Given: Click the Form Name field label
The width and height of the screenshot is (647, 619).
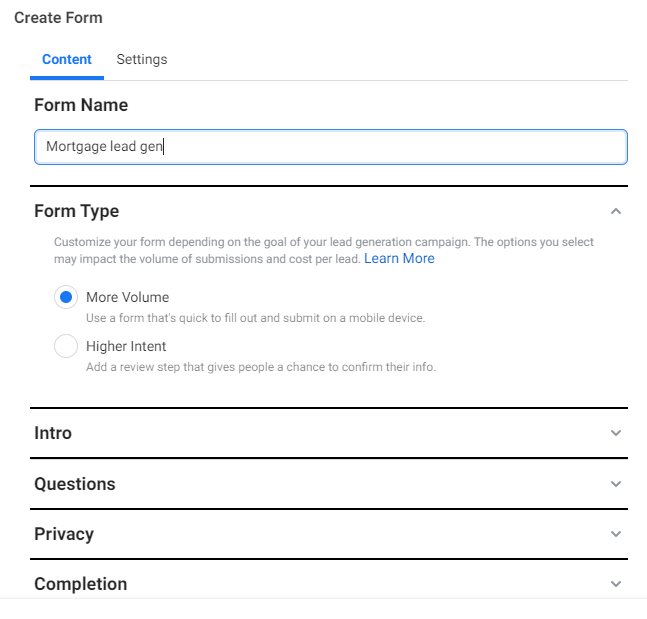Looking at the screenshot, I should 81,105.
